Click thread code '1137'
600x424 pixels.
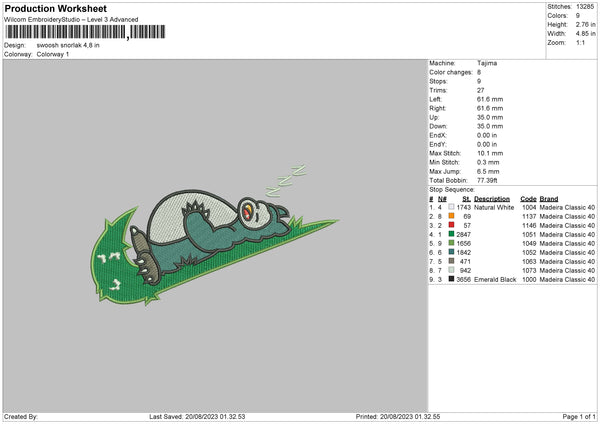pyautogui.click(x=529, y=217)
